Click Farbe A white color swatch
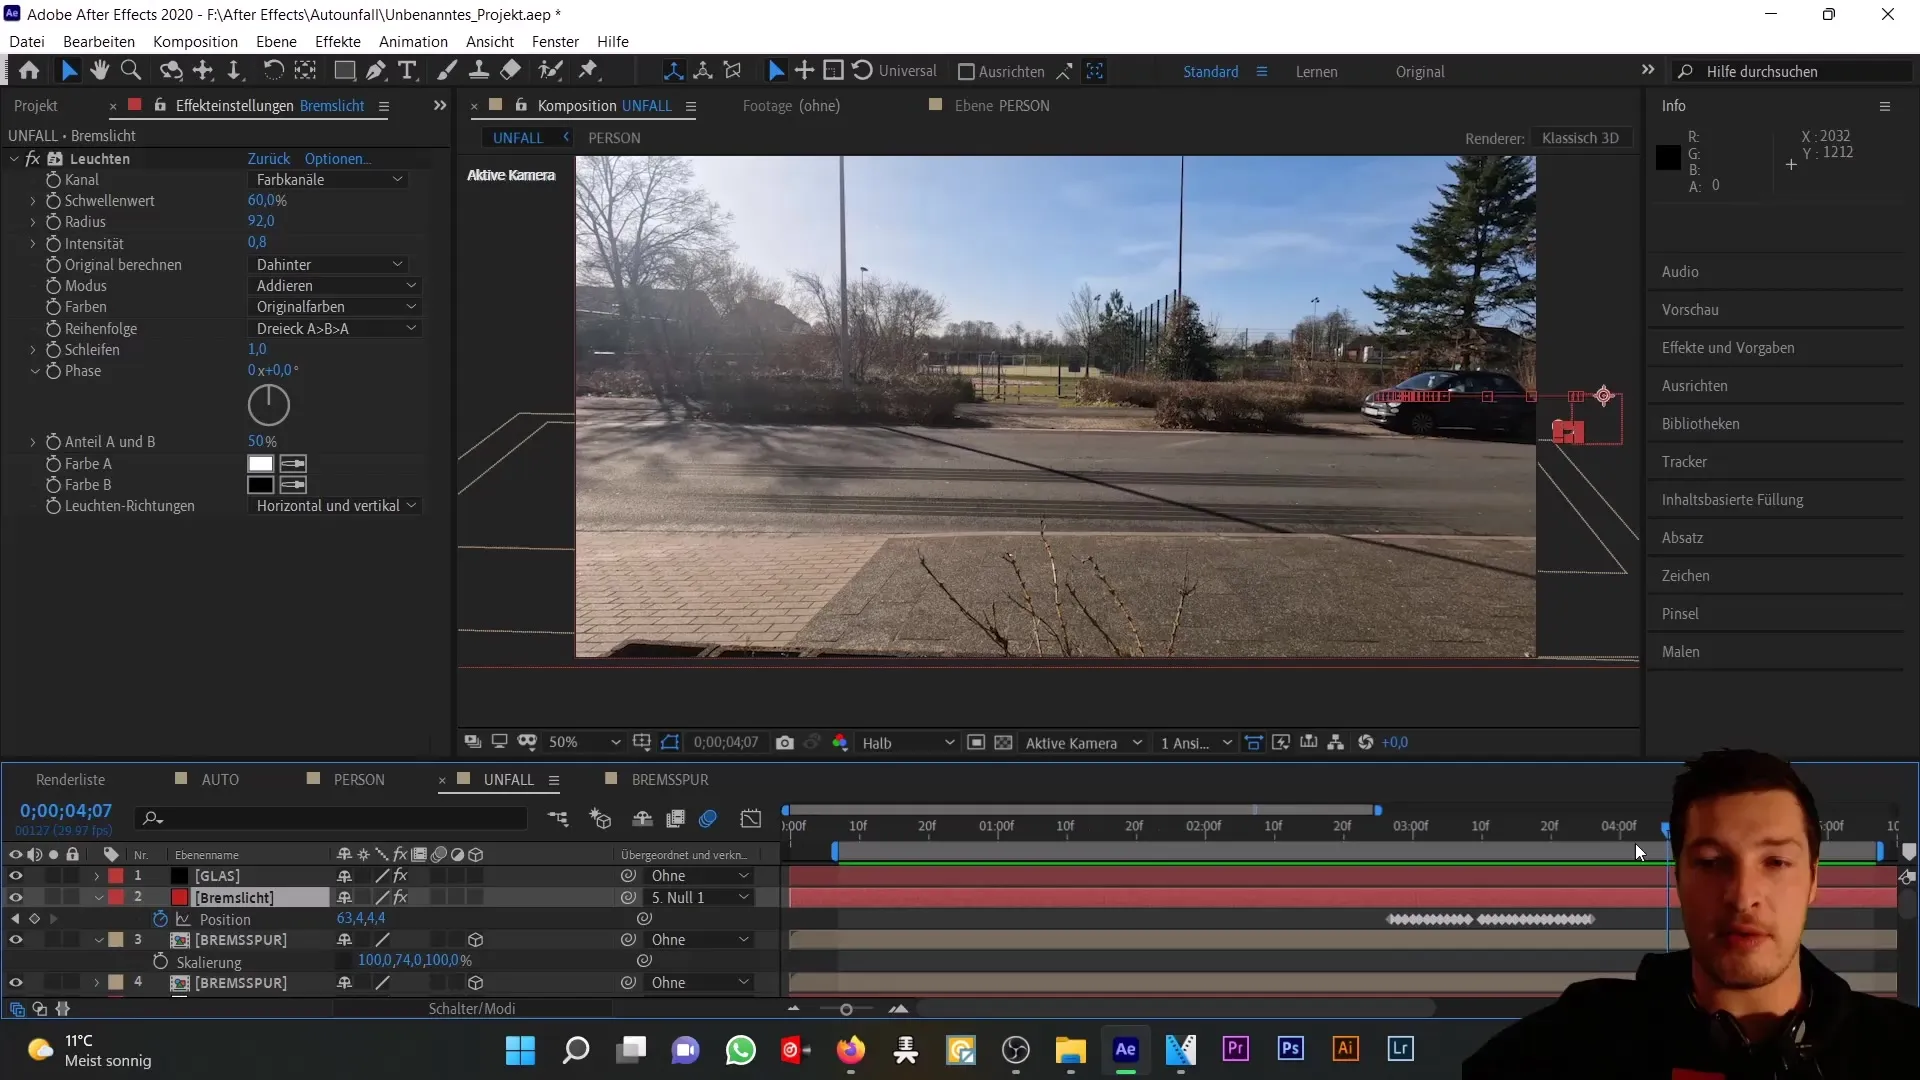1920x1080 pixels. click(260, 464)
